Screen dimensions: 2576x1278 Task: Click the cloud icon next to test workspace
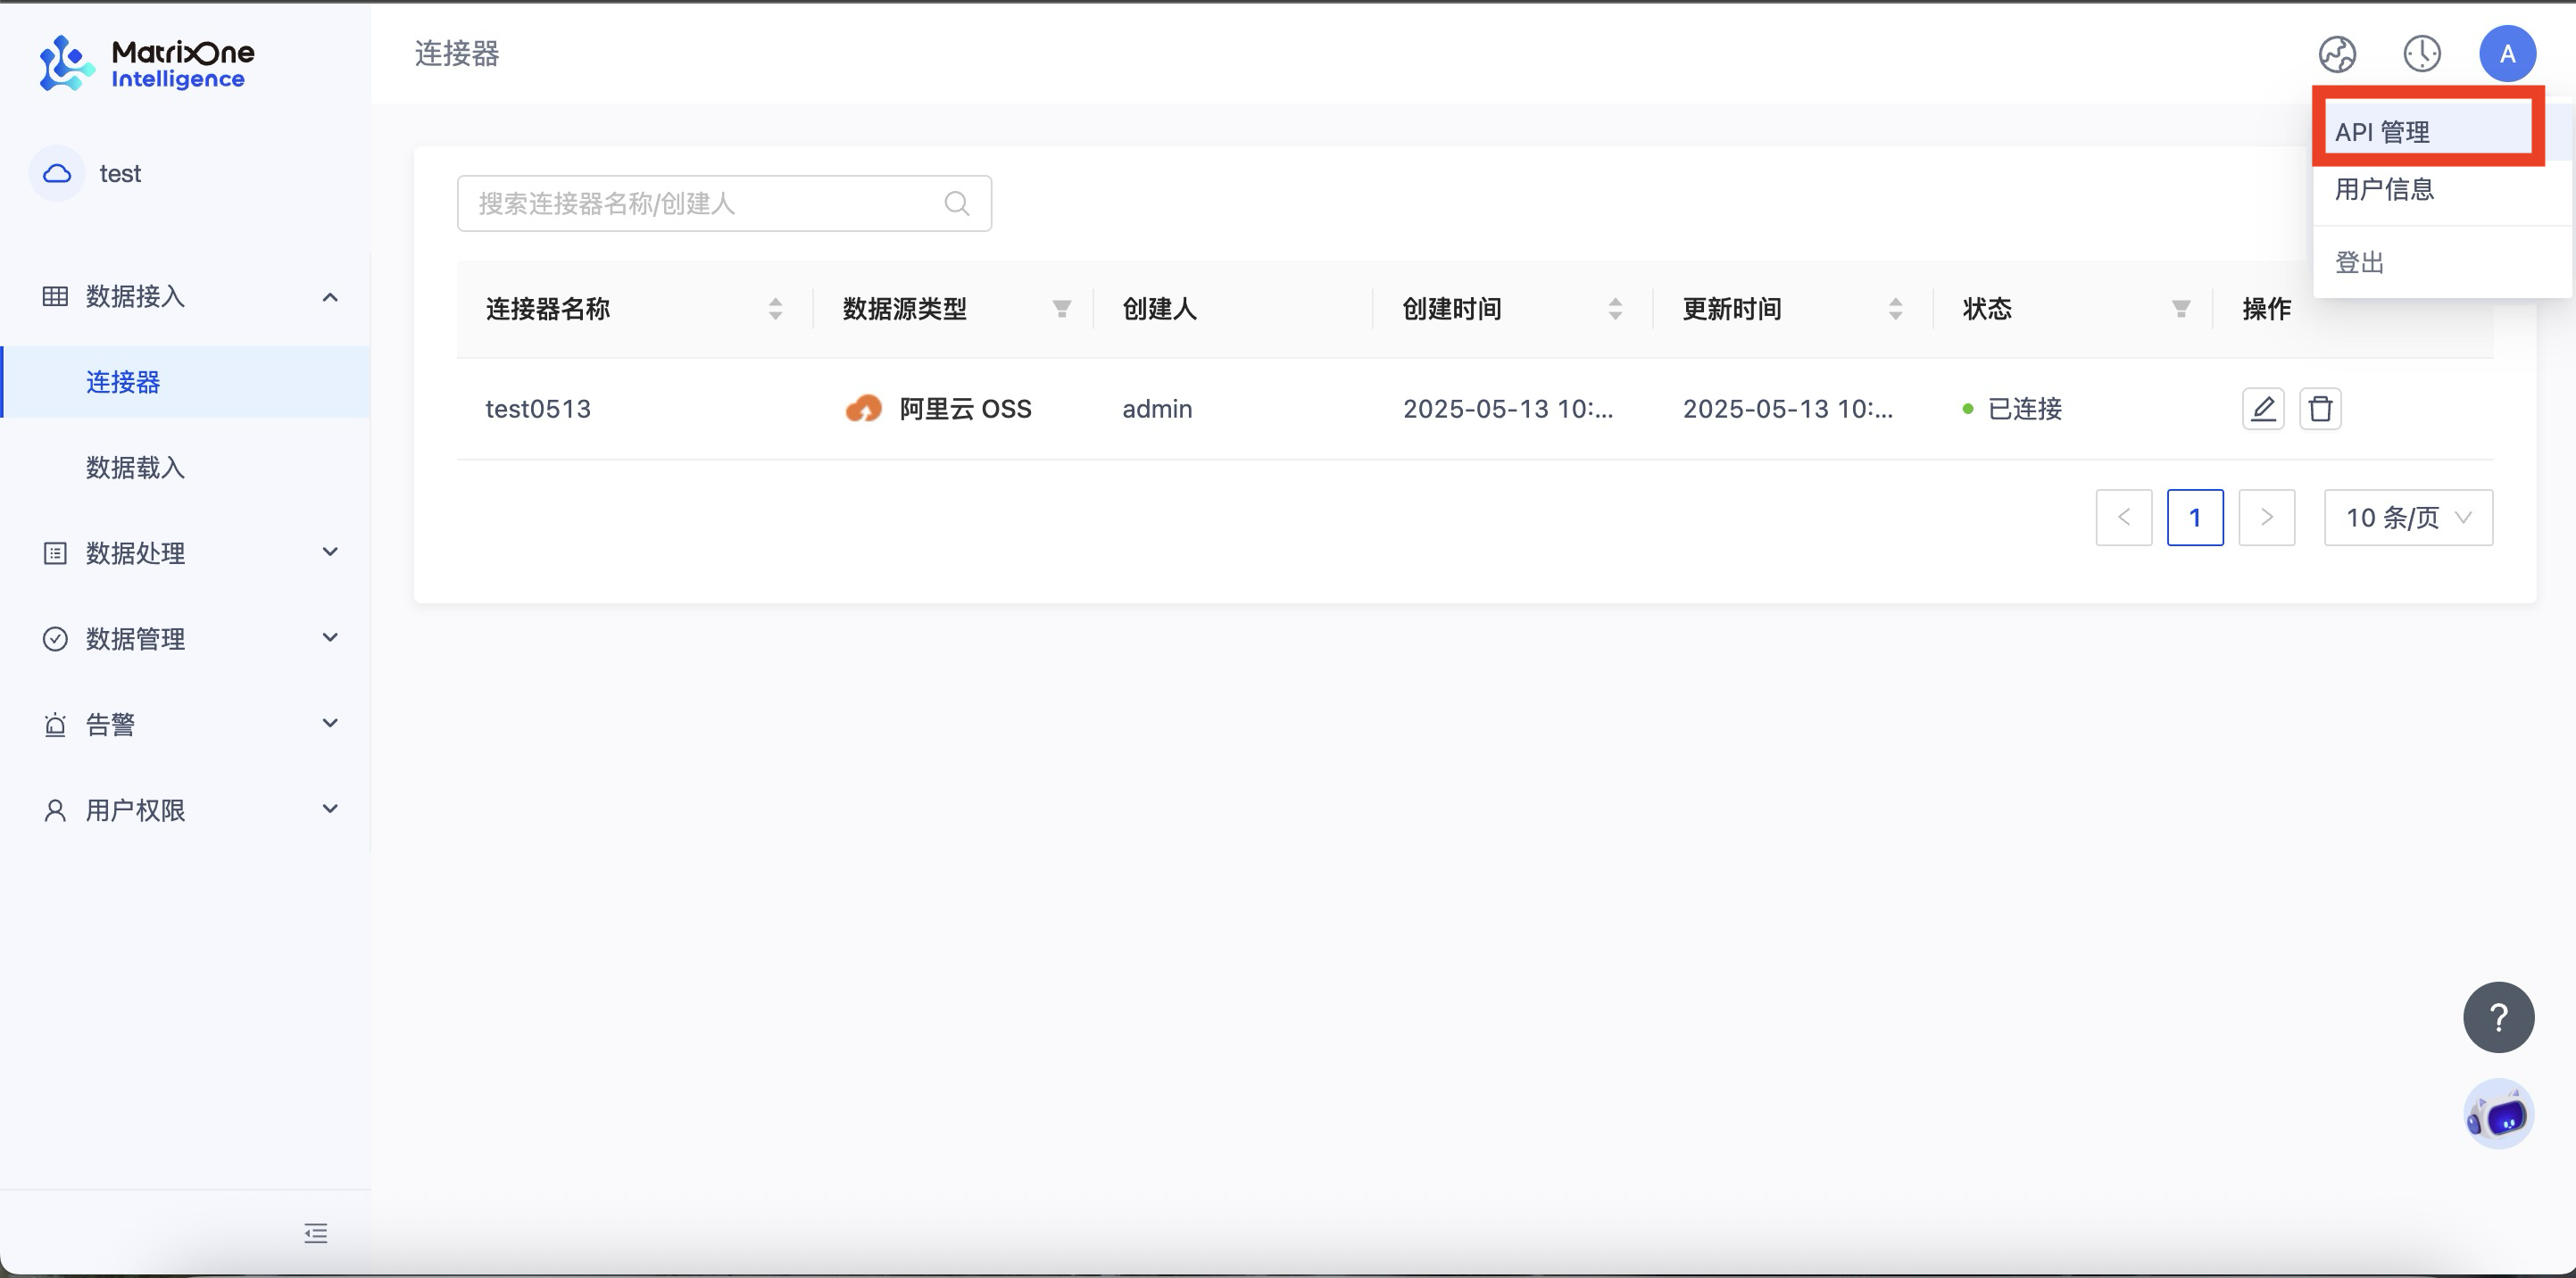(56, 173)
